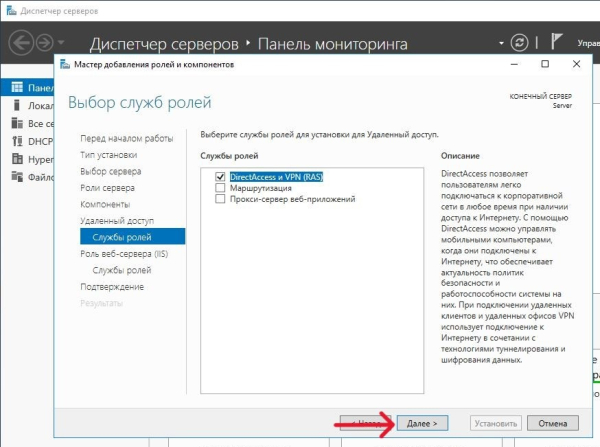Select Прокси-сервер веб-приложений label
The height and width of the screenshot is (447, 600).
click(x=292, y=199)
